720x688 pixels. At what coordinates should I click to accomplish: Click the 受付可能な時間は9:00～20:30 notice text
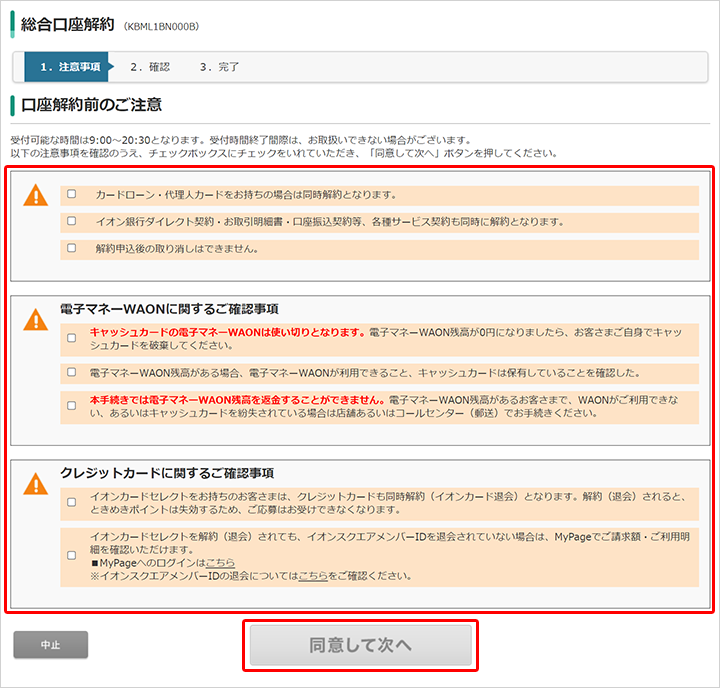point(241,140)
